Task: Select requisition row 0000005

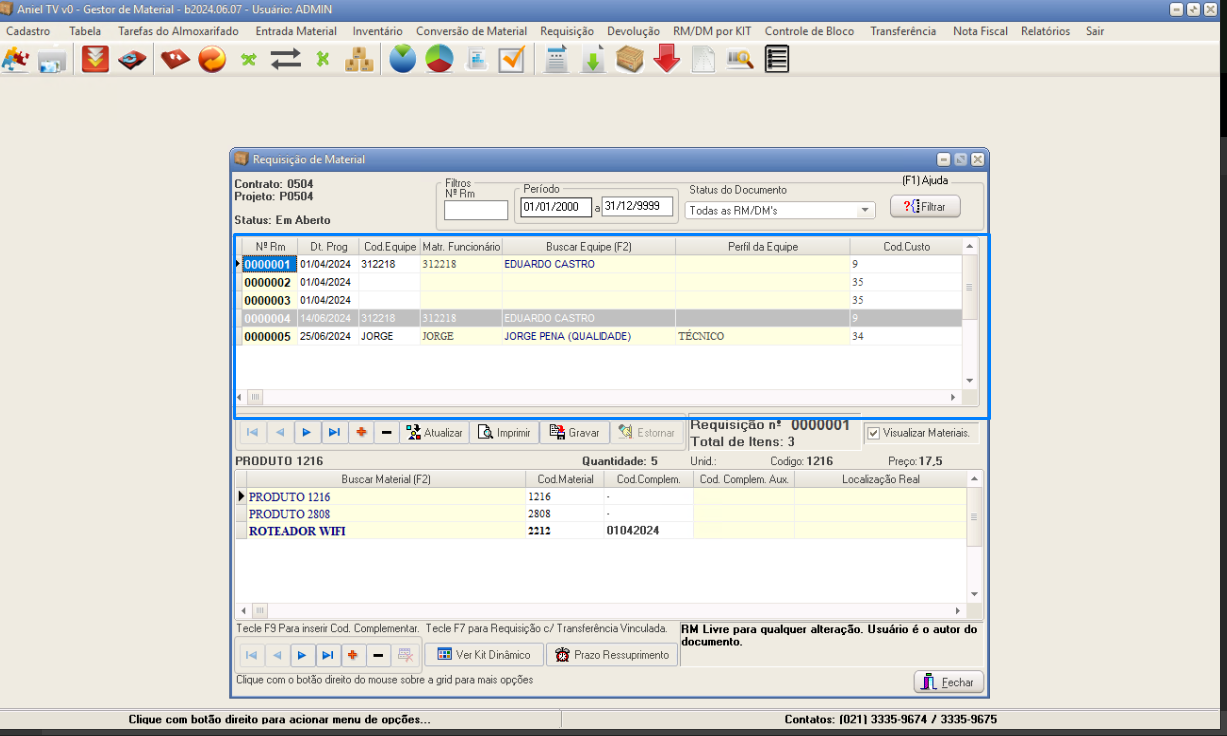Action: pos(267,337)
